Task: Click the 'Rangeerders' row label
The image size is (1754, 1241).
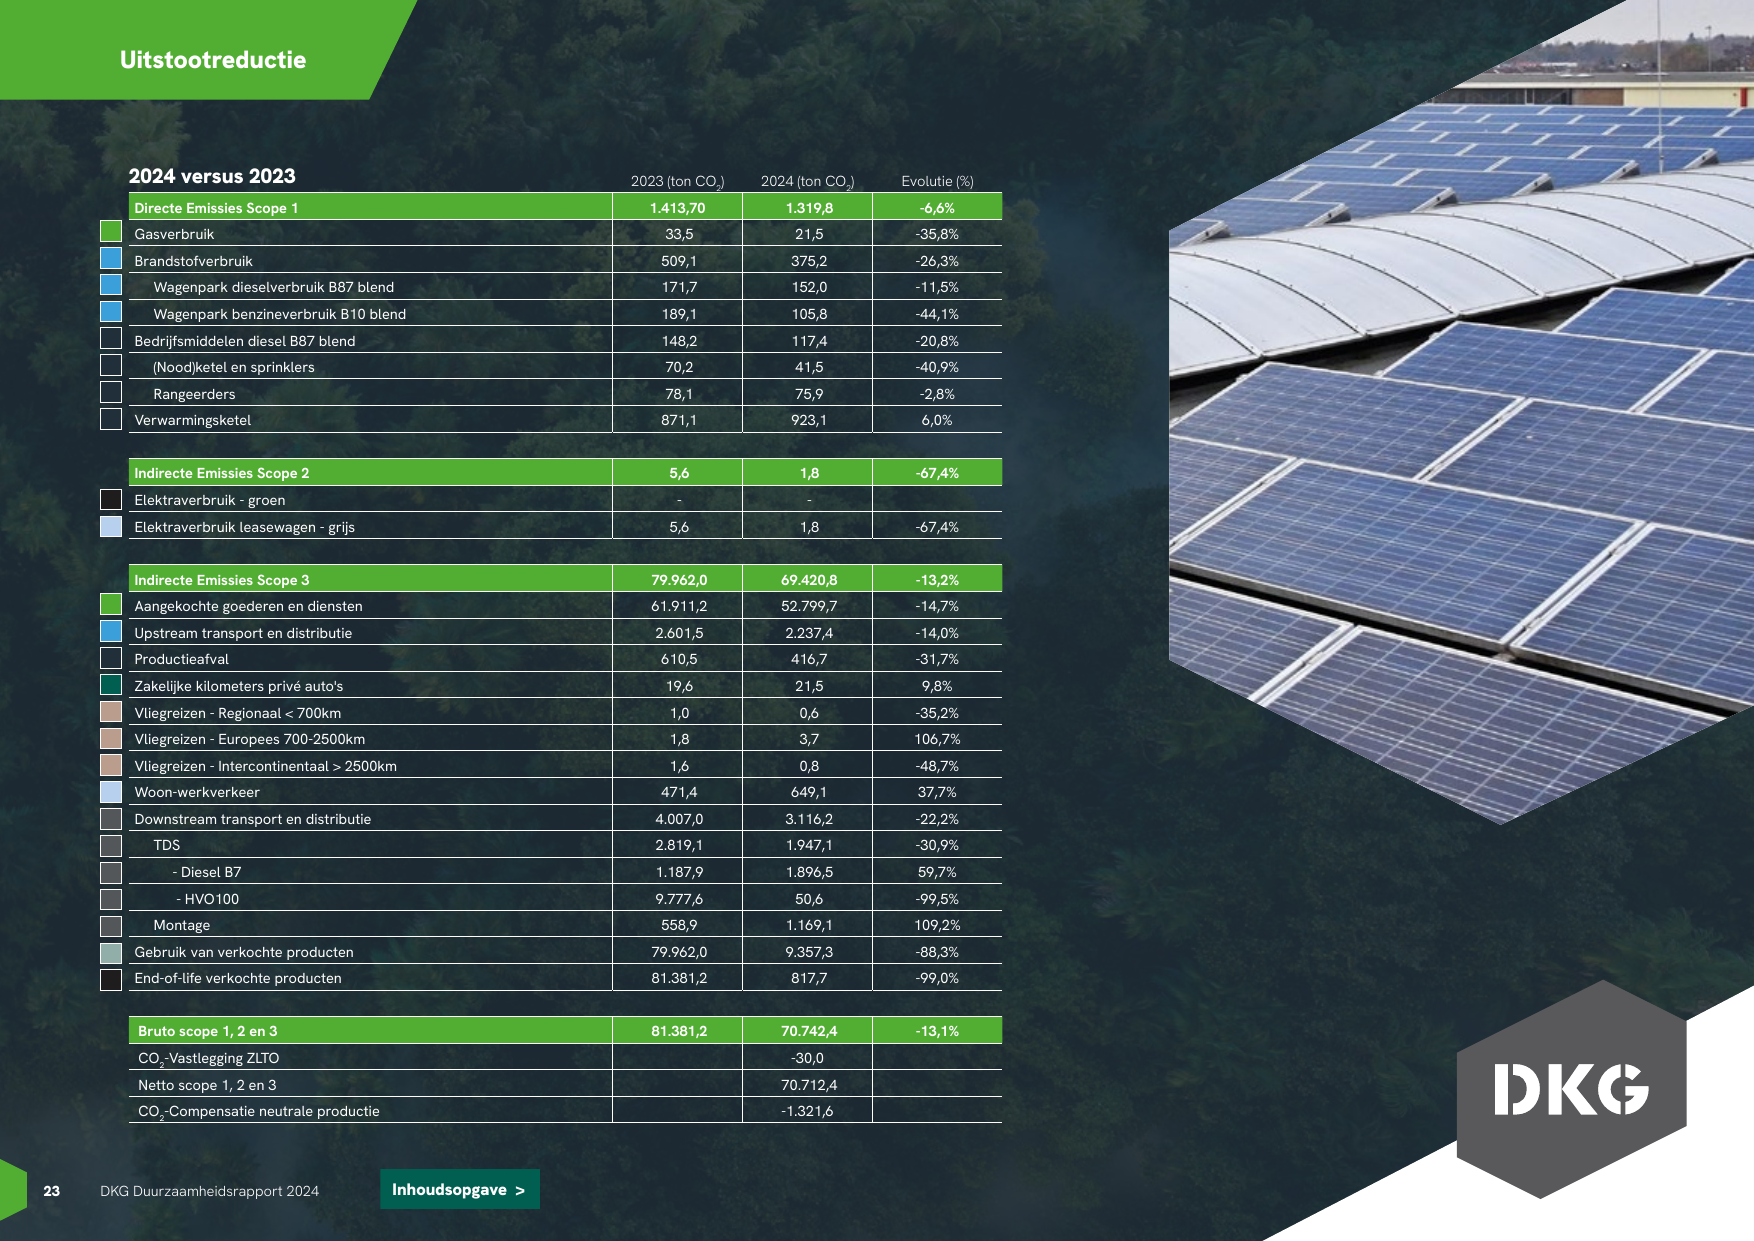Action: coord(194,394)
